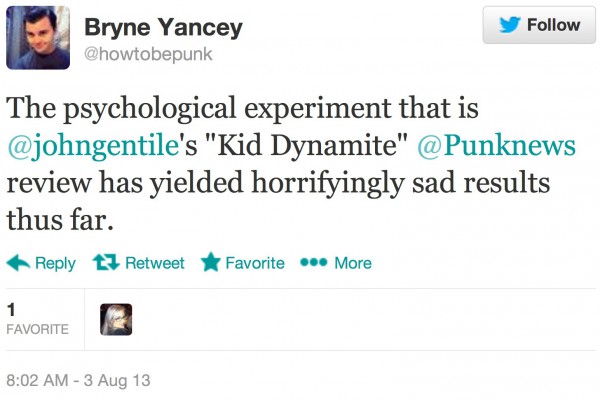Click the Favorite star icon
This screenshot has width=600, height=400.
click(210, 263)
